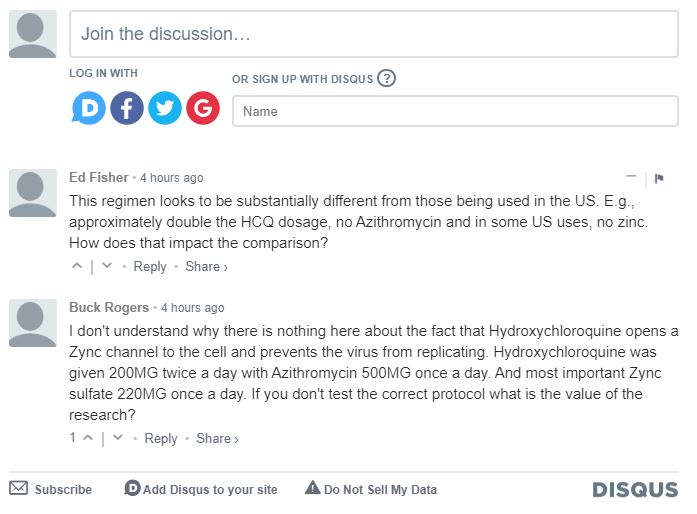Log in with Facebook icon
This screenshot has width=697, height=514.
coord(127,108)
